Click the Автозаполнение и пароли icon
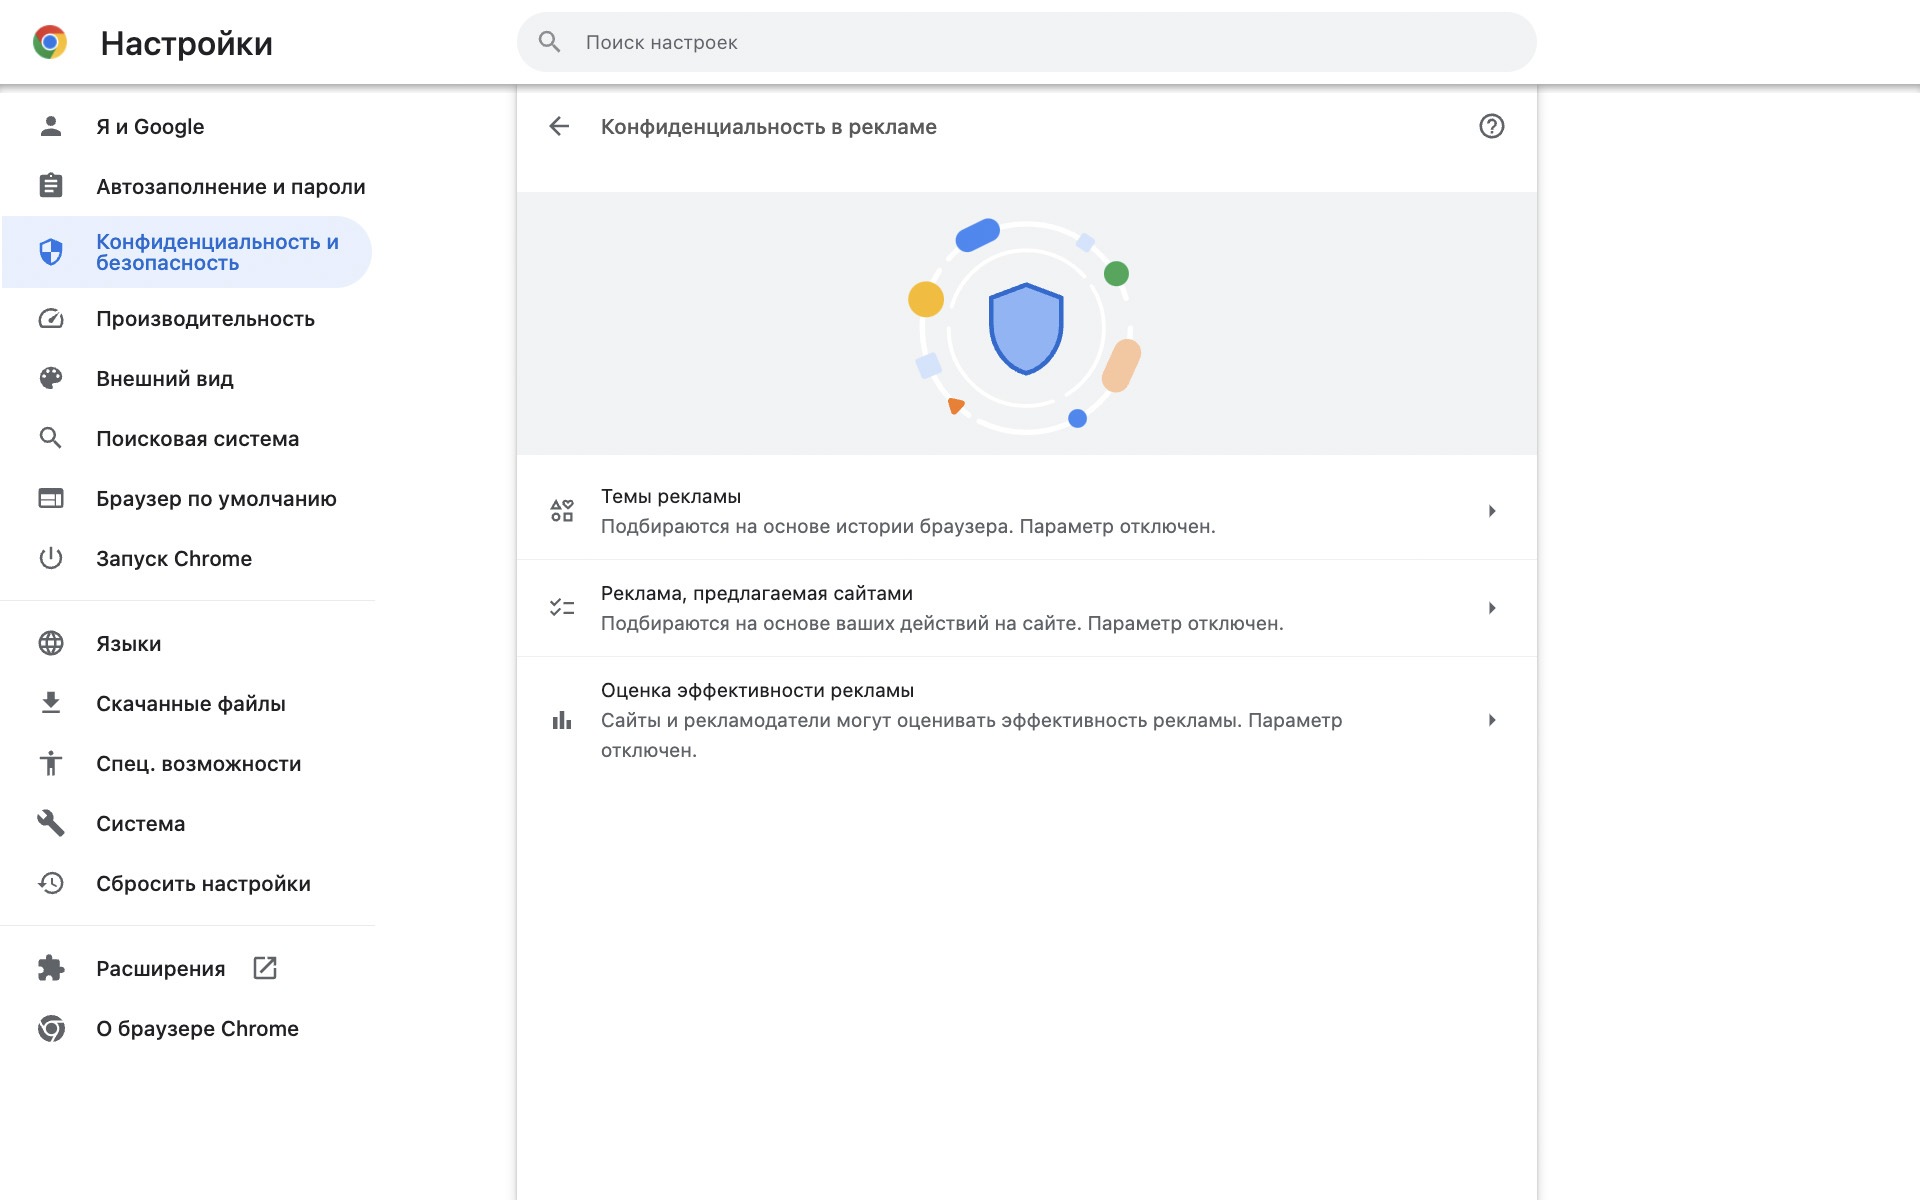 click(48, 185)
